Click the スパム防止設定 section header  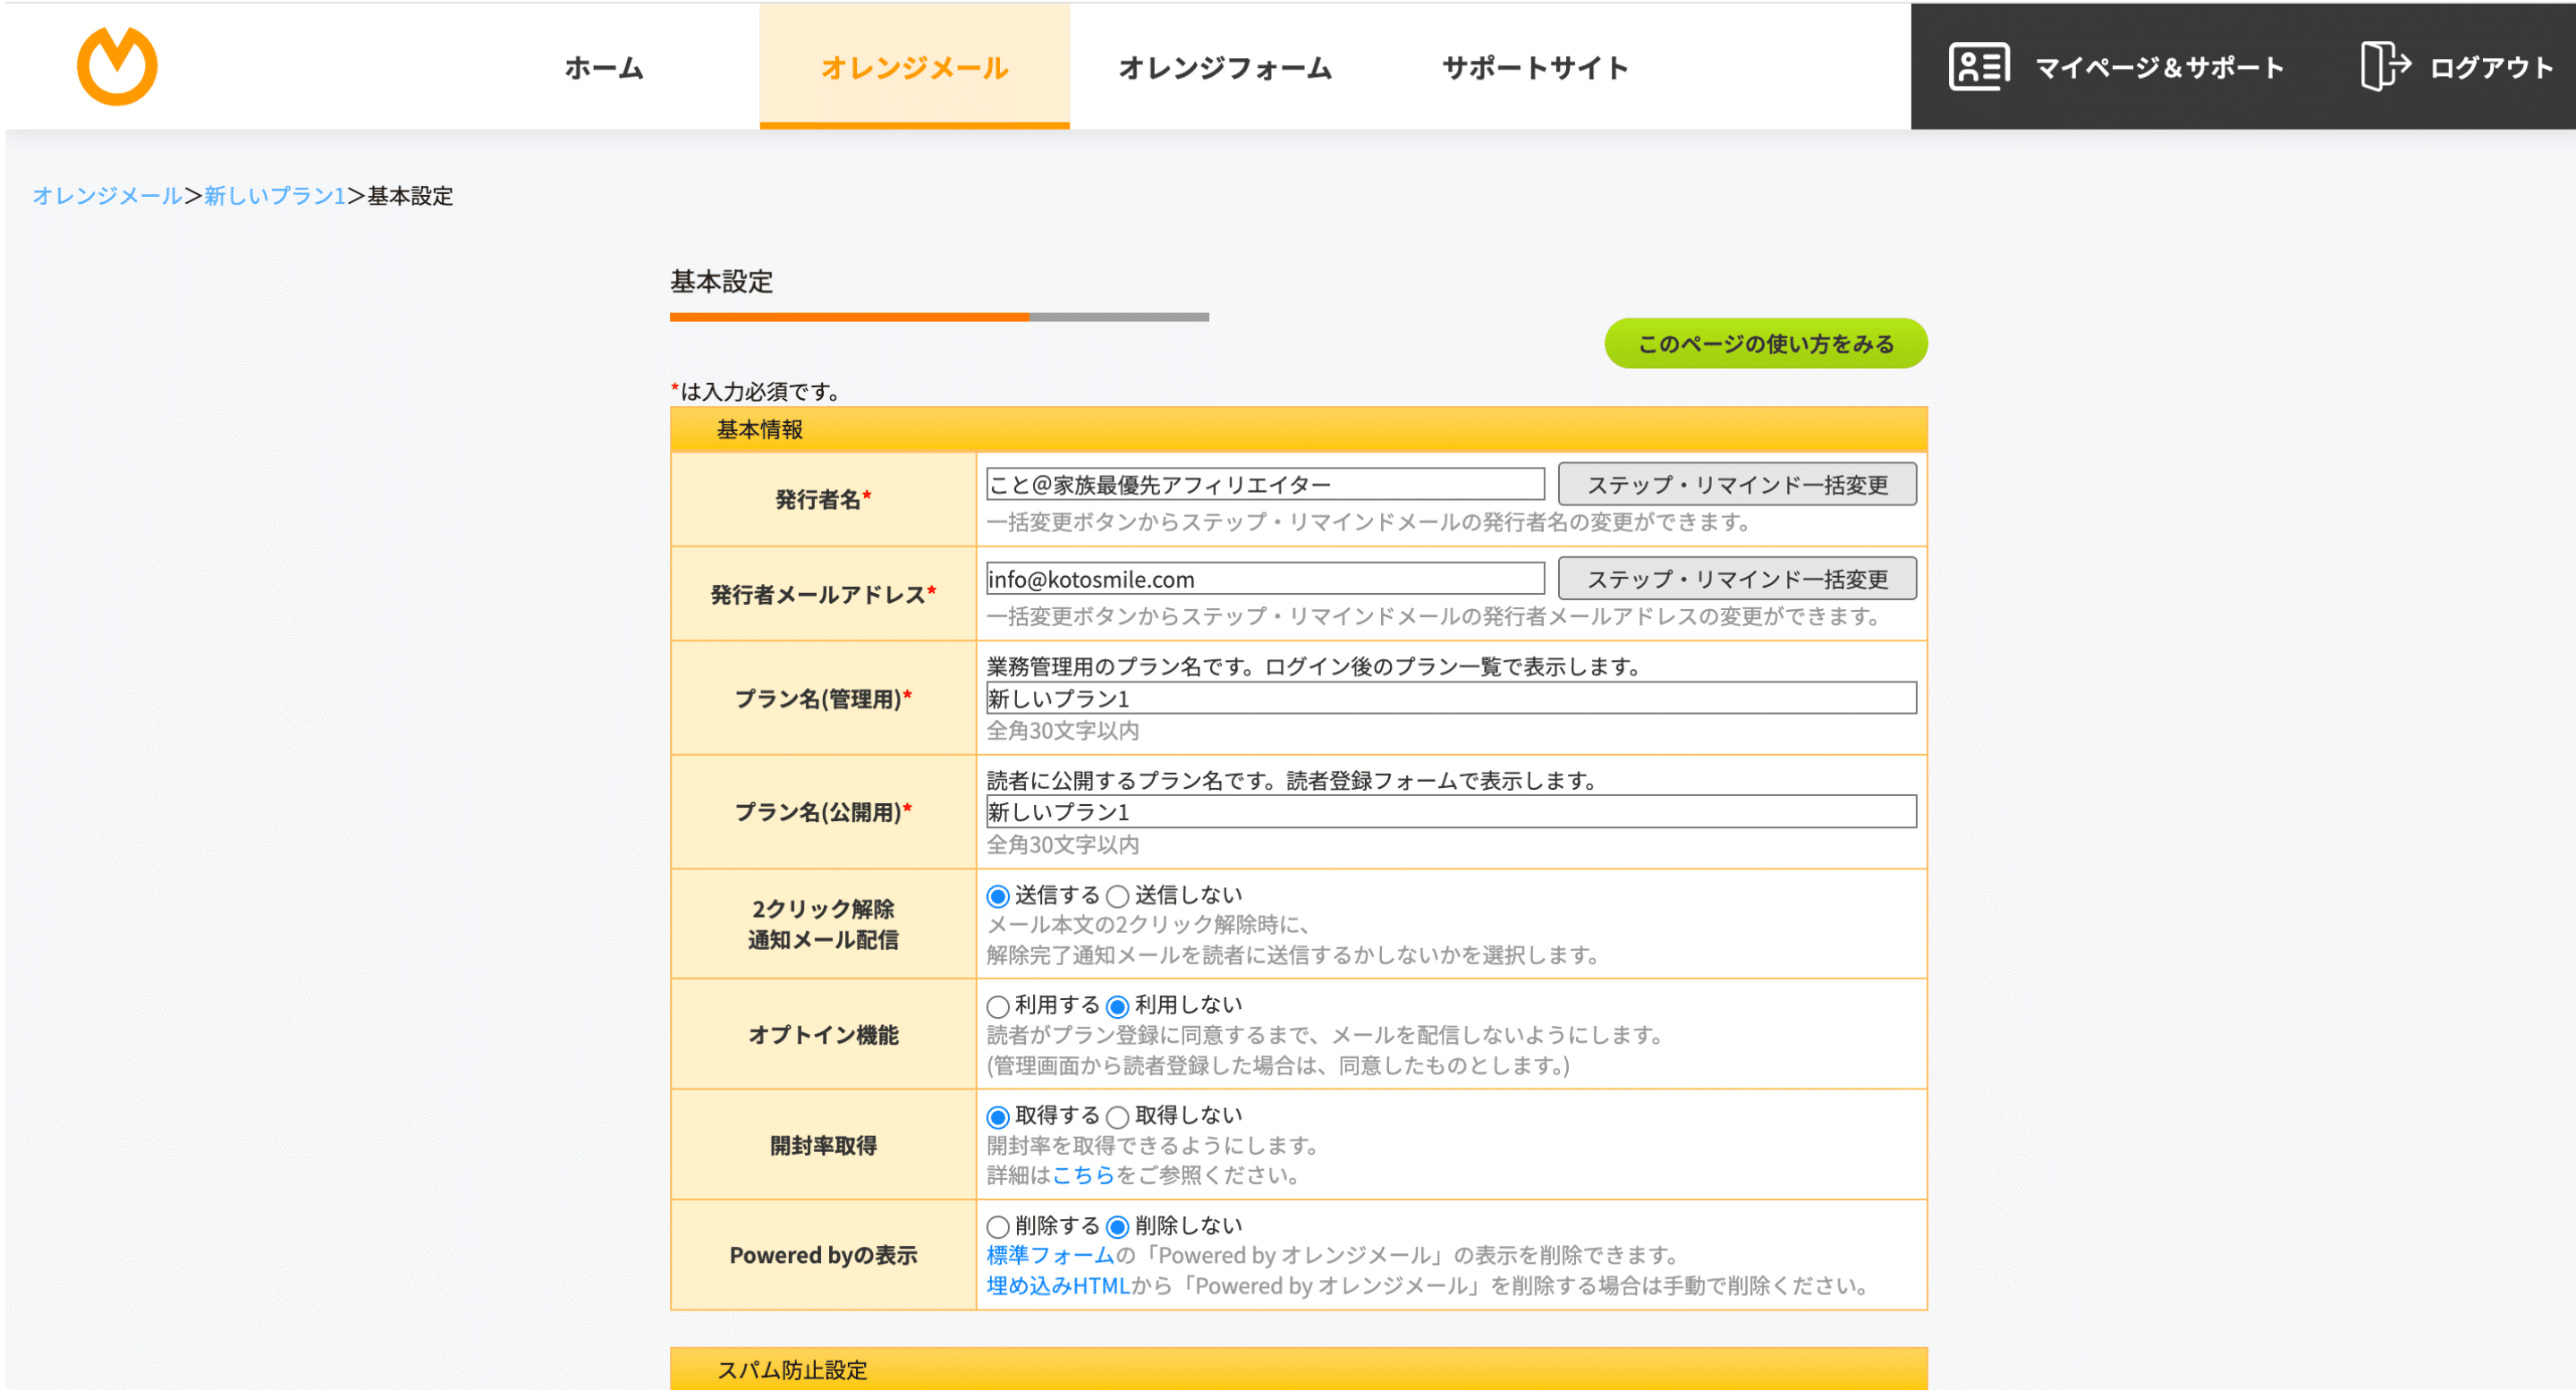pos(1298,1369)
